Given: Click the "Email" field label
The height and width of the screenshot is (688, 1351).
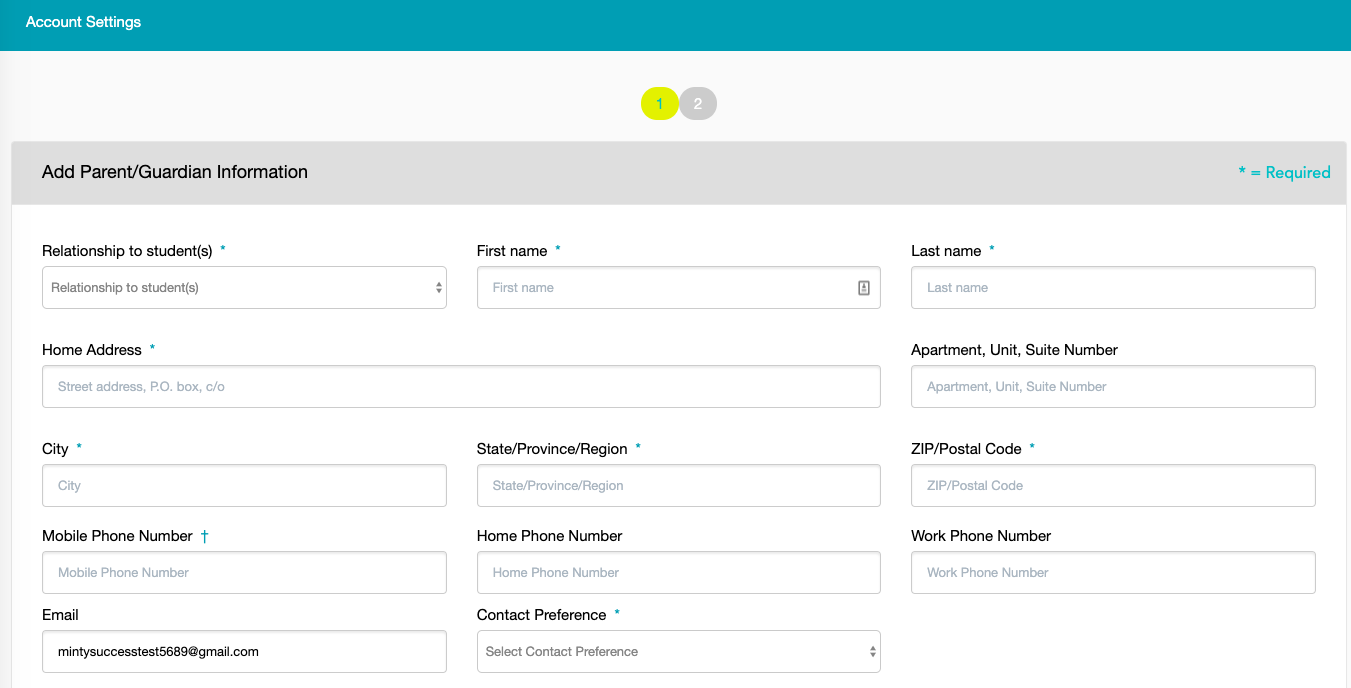Looking at the screenshot, I should [x=60, y=615].
